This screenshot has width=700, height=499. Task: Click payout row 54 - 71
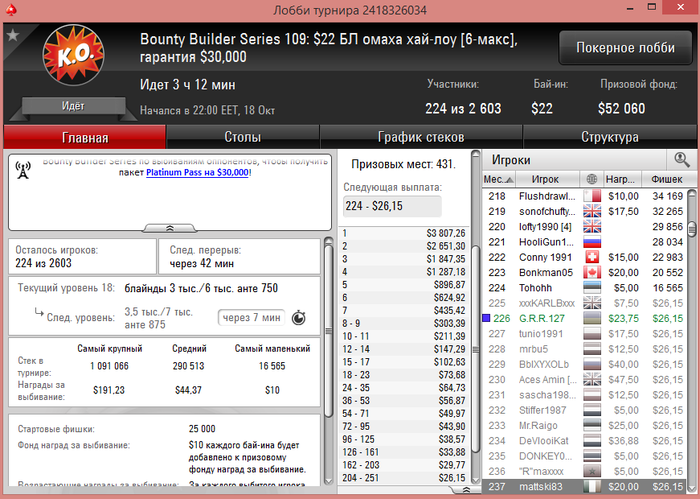click(404, 413)
